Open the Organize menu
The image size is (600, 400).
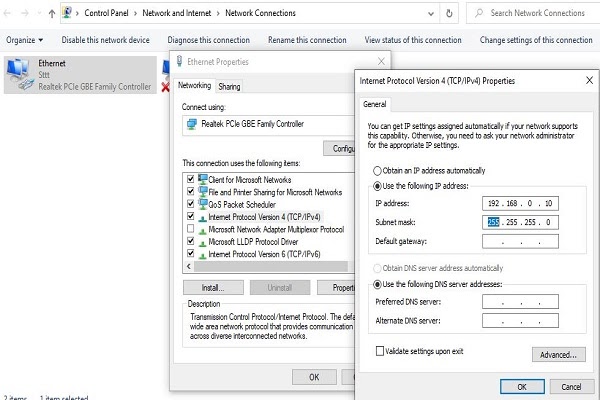click(24, 40)
